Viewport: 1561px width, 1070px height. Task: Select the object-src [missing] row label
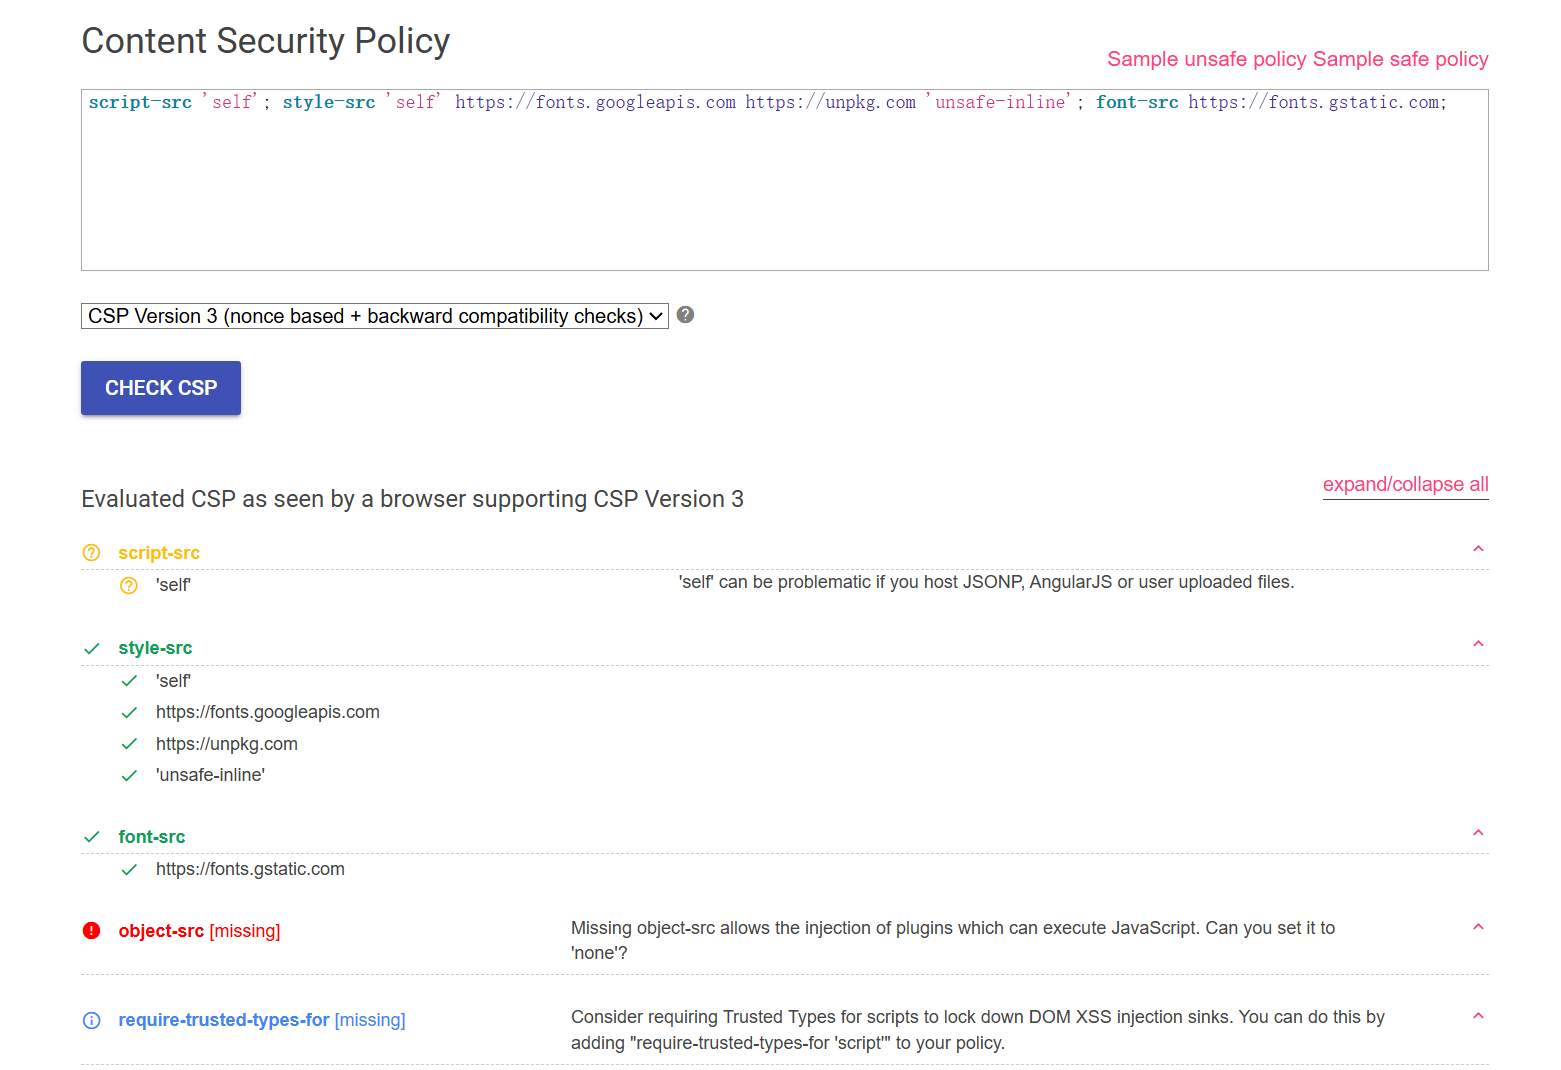click(199, 931)
